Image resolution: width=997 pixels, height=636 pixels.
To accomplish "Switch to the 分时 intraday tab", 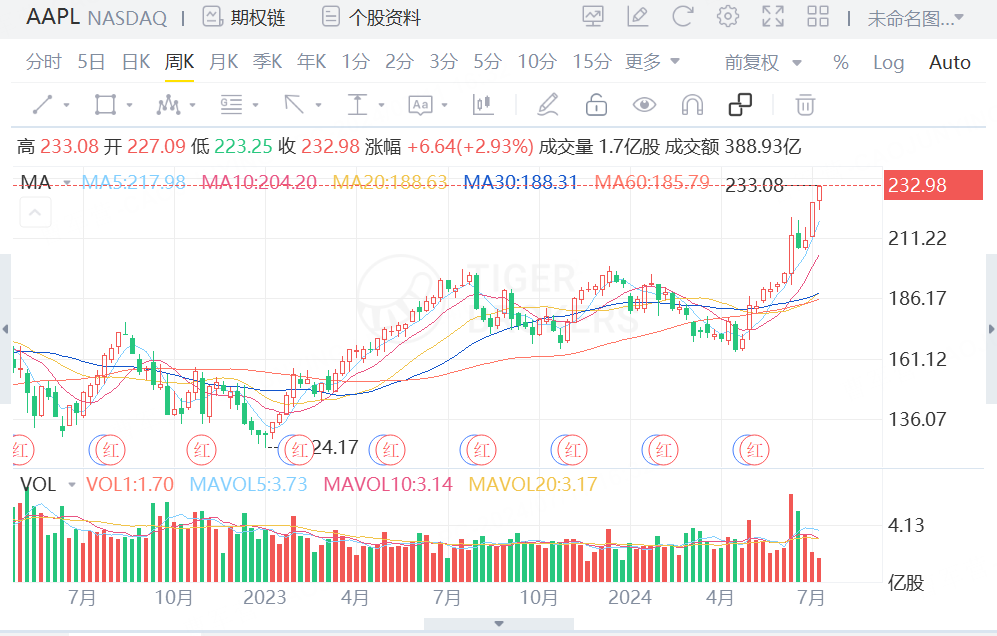I will [43, 62].
